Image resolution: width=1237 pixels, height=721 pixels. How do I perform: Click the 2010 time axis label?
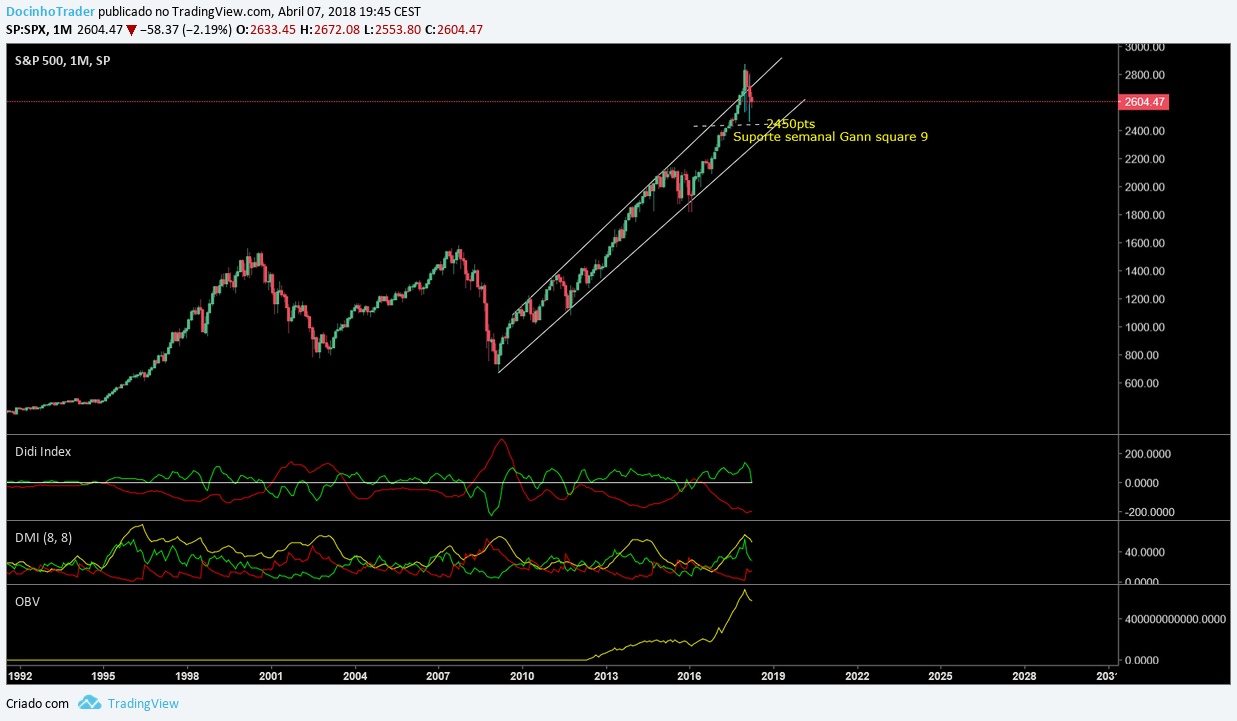pyautogui.click(x=522, y=677)
